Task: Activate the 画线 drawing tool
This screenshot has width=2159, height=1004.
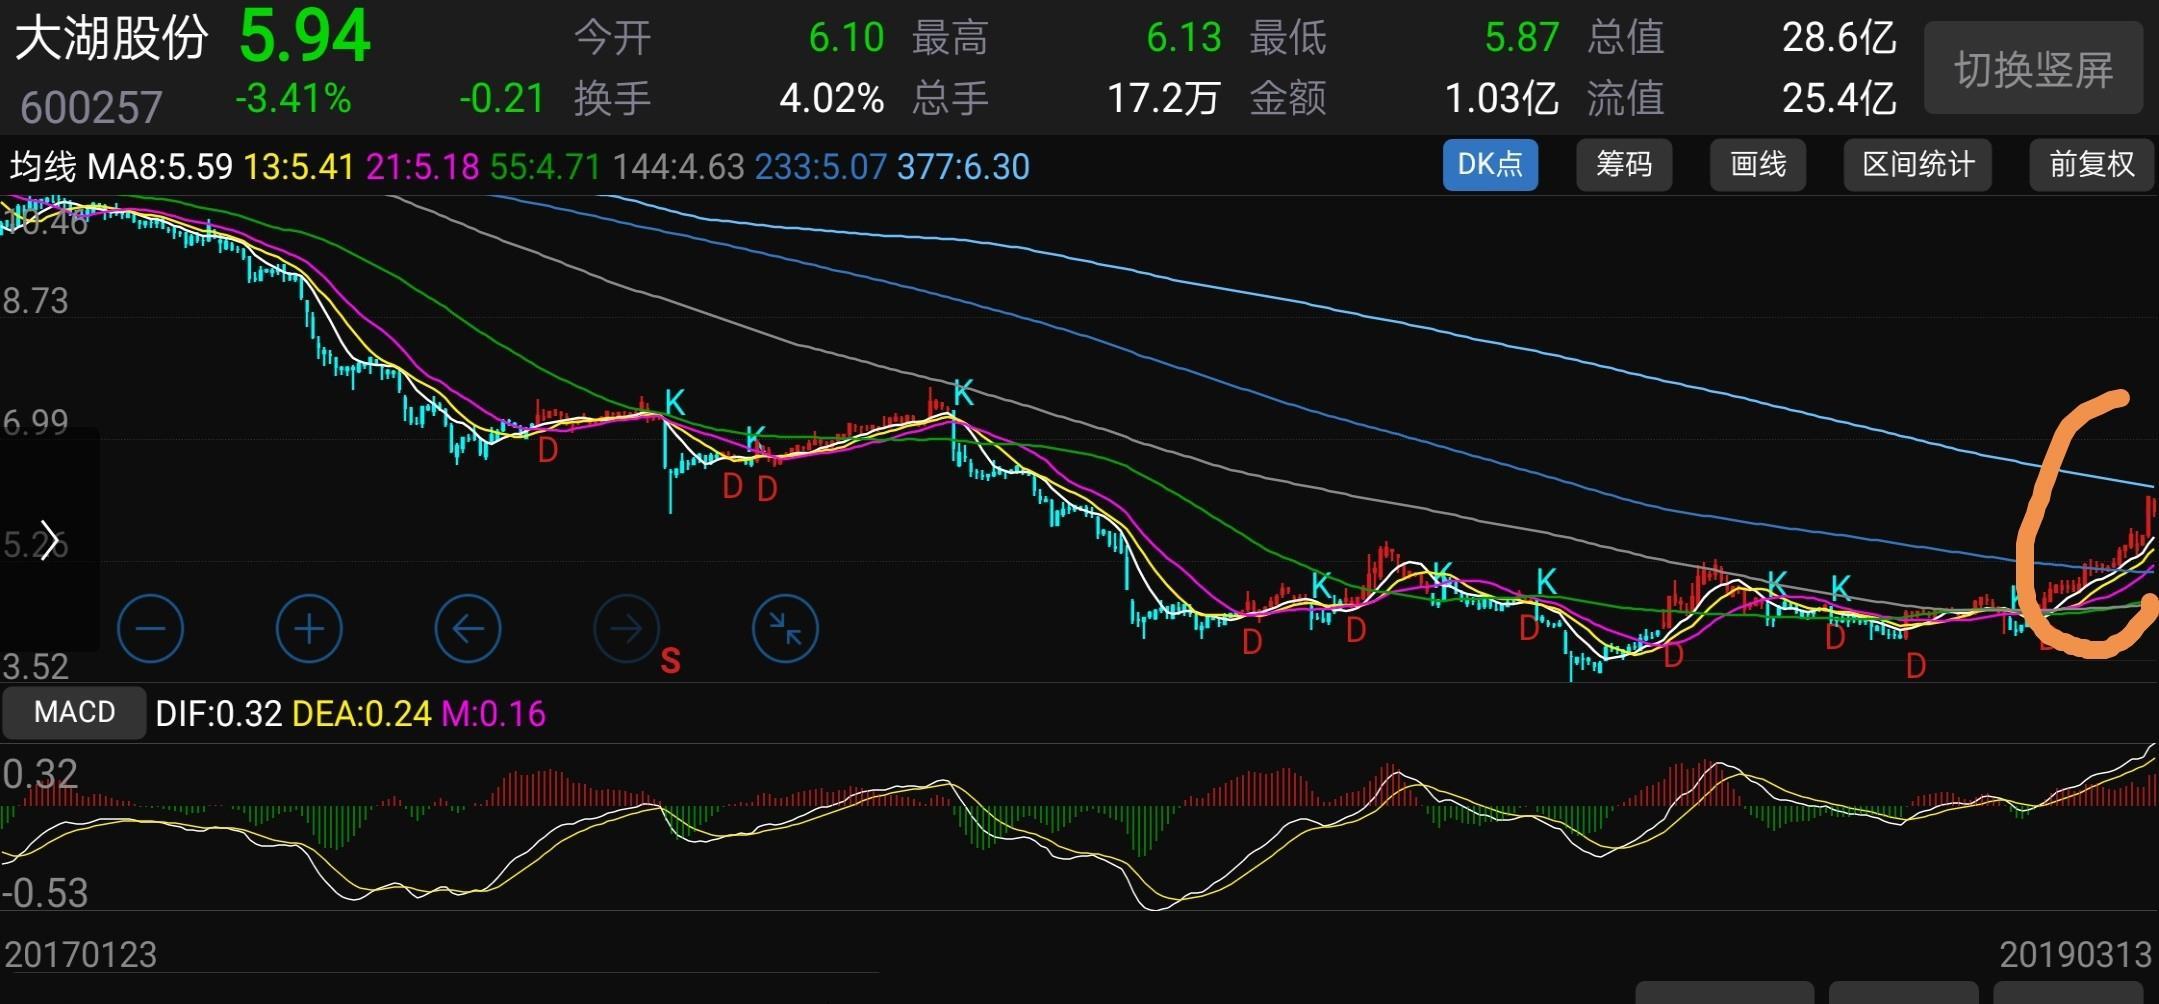Action: (x=1758, y=164)
